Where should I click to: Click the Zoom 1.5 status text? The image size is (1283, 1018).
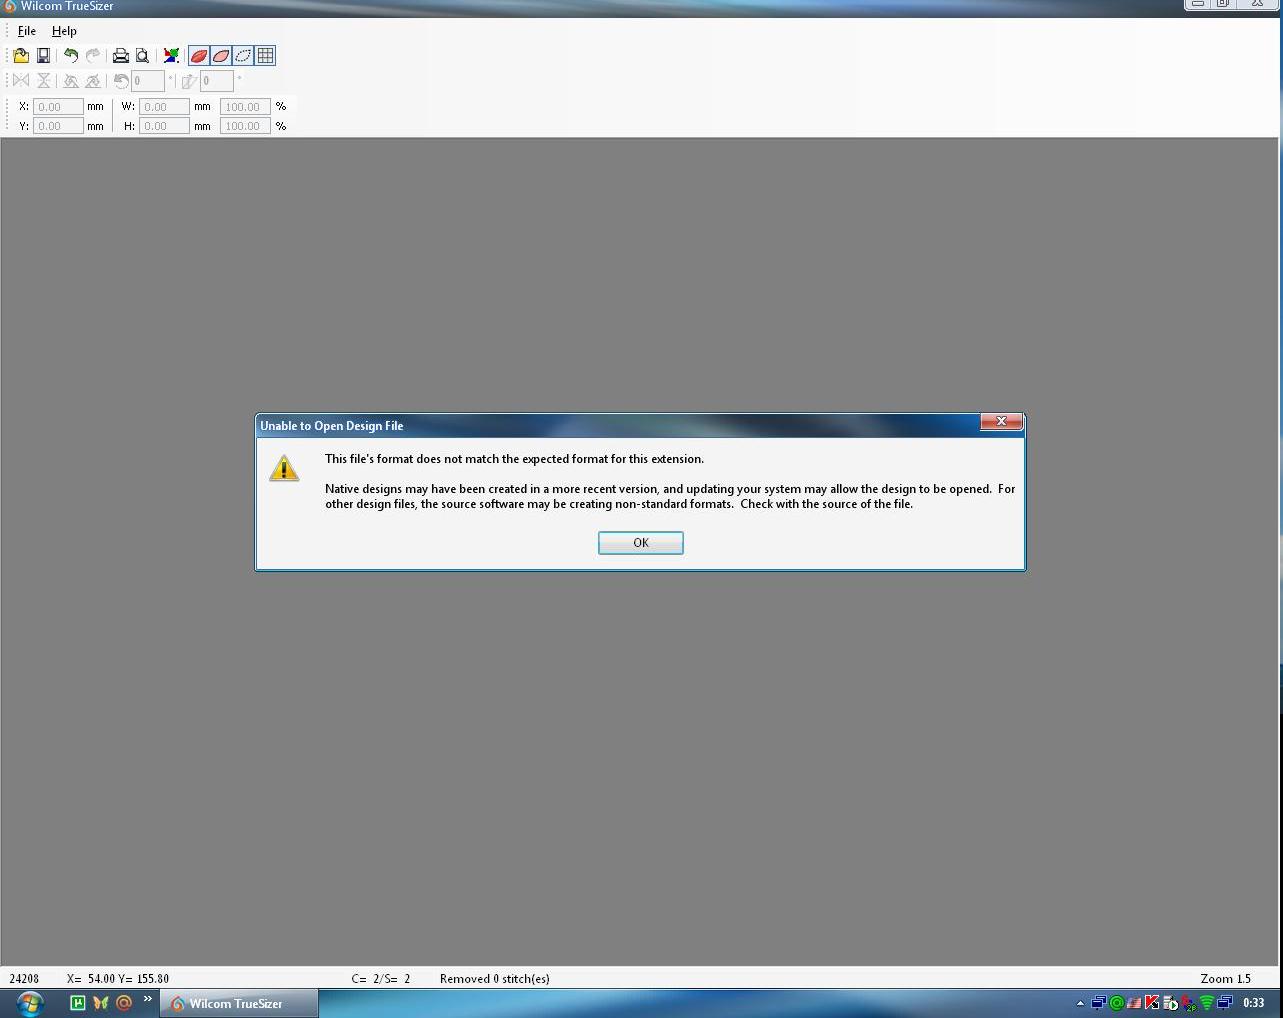point(1226,979)
